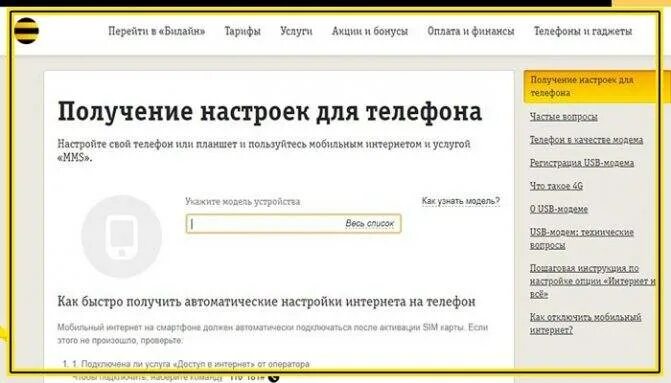Viewport: 671px width, 383px height.
Task: Open Телефоны и гаджеты menu
Action: 583,31
